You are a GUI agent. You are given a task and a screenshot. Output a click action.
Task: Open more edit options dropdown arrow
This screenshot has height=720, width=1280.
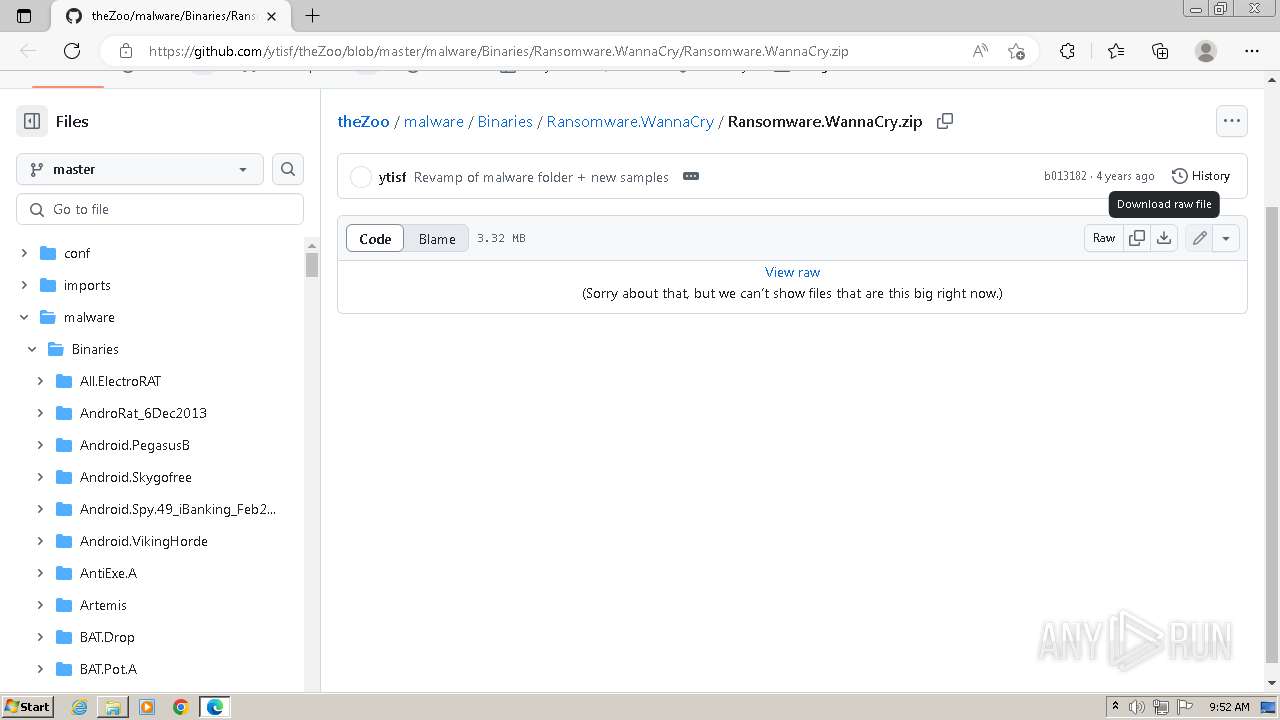click(1226, 238)
